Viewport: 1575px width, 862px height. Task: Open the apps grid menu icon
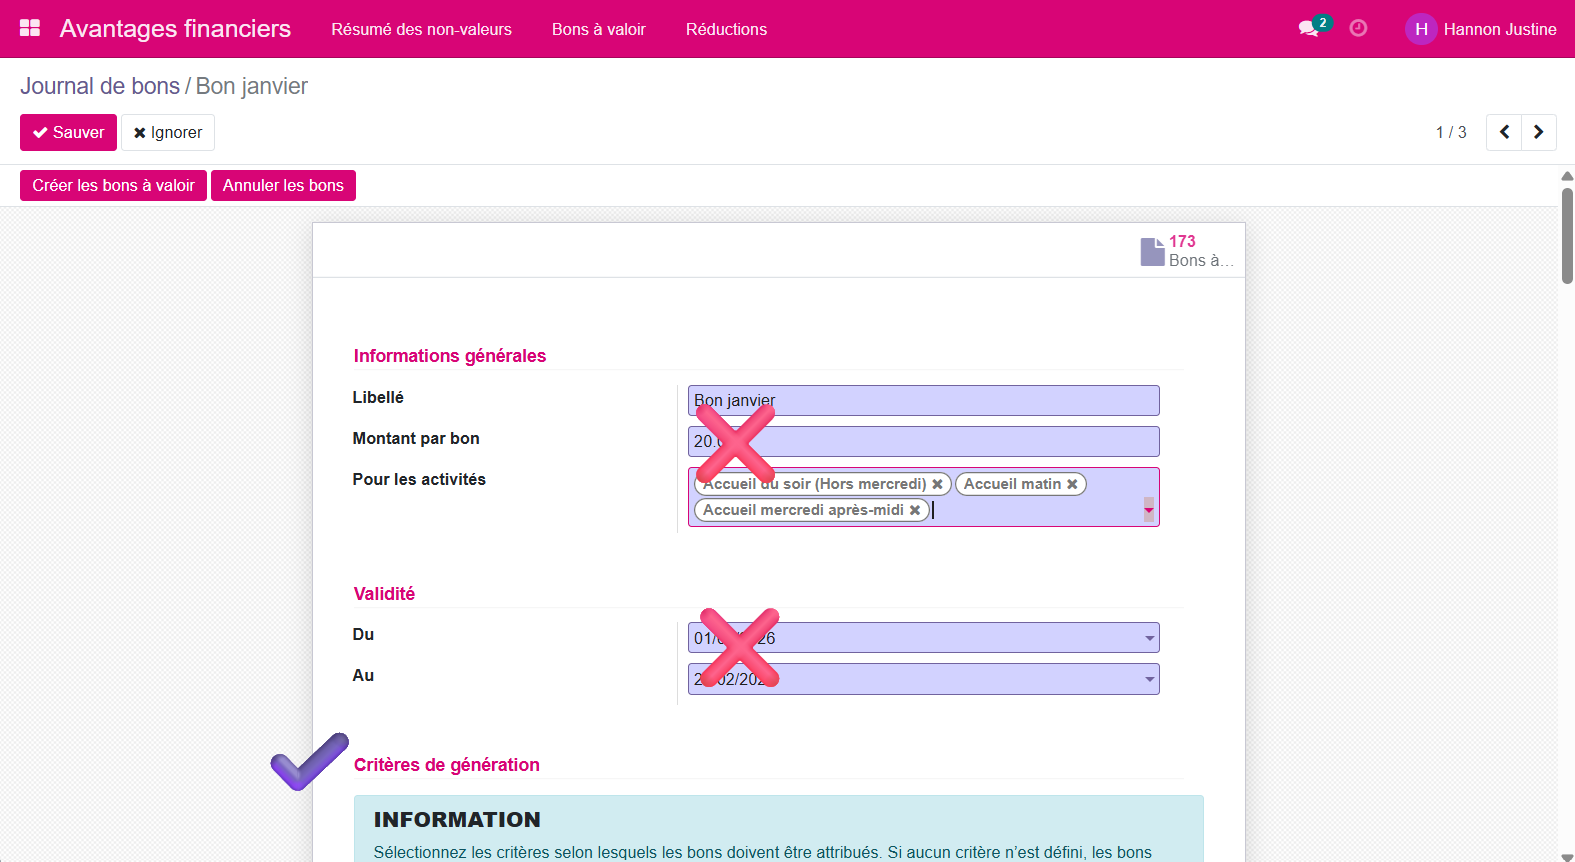30,28
